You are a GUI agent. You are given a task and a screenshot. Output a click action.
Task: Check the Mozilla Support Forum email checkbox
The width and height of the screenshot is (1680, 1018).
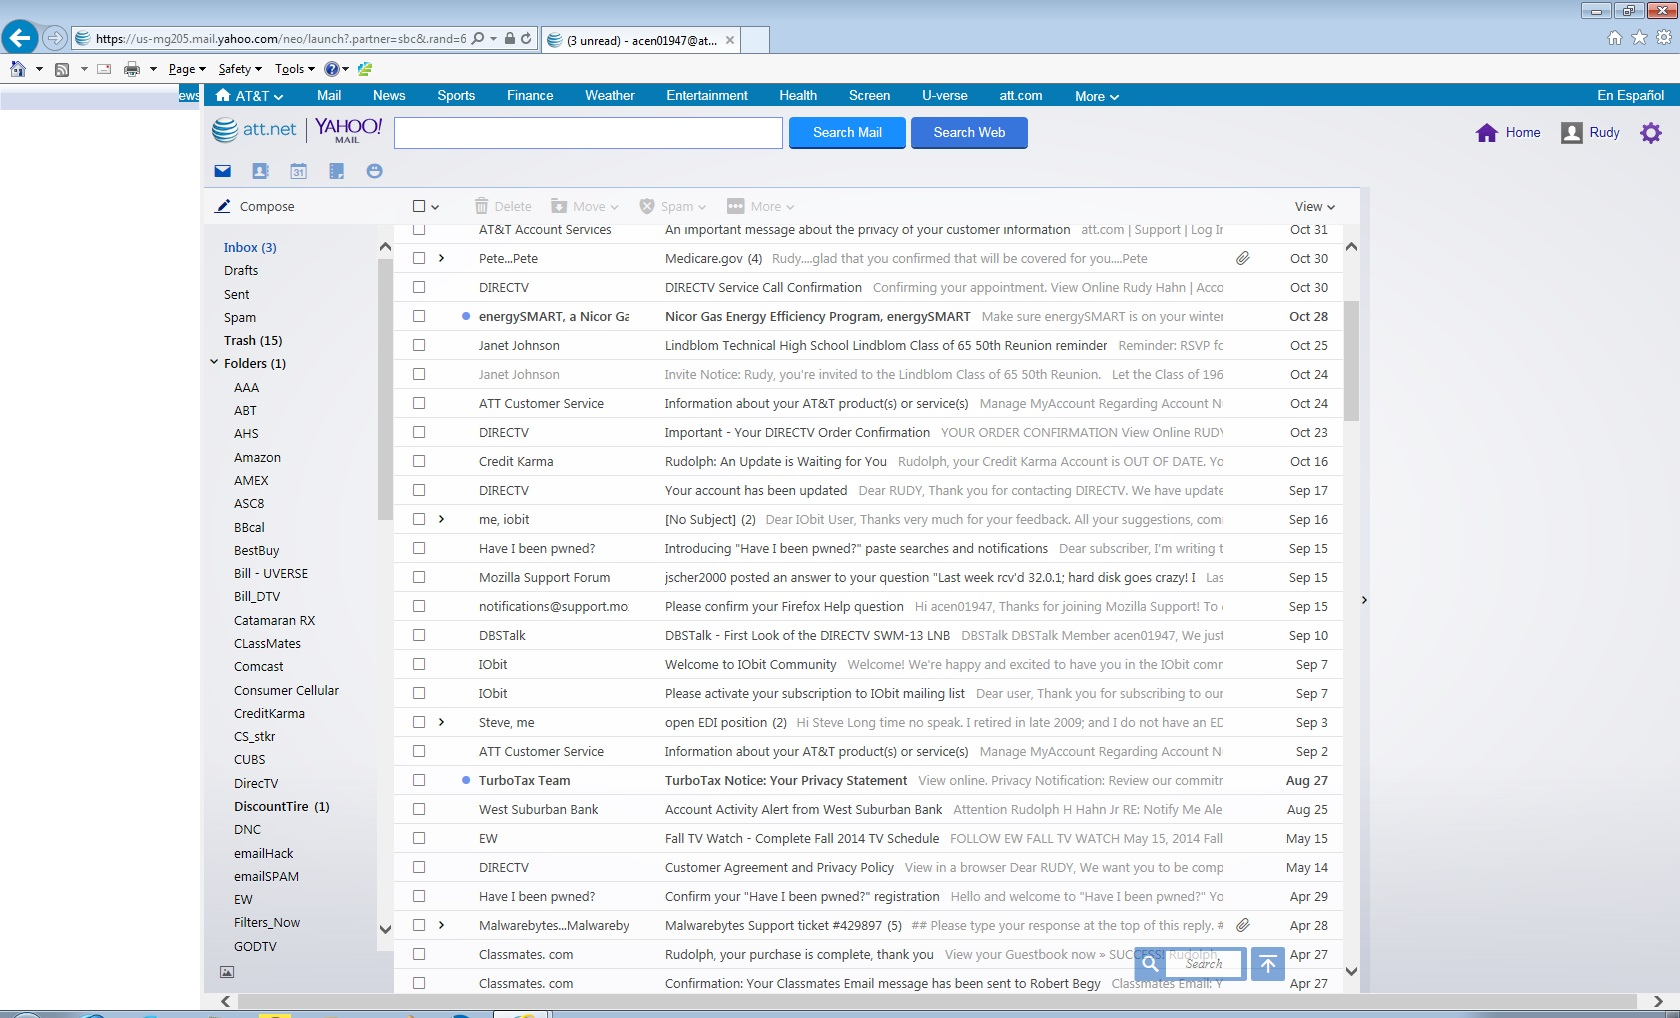click(x=419, y=577)
